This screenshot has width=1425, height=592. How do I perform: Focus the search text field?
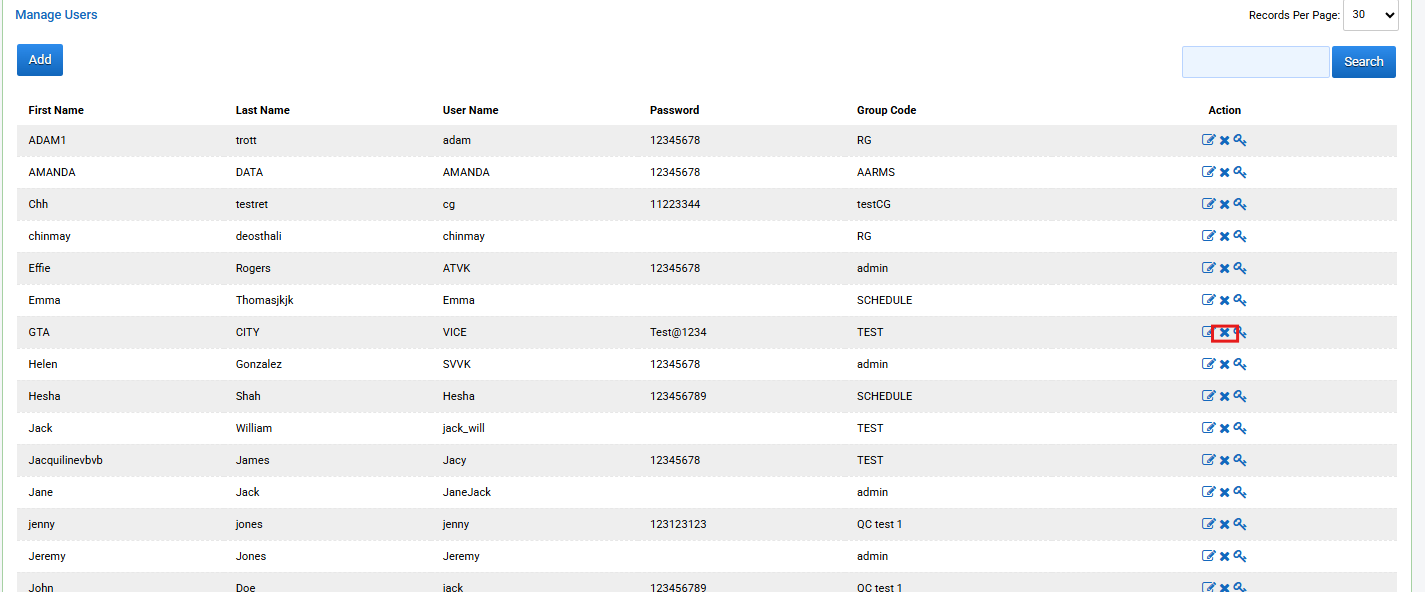[x=1255, y=62]
